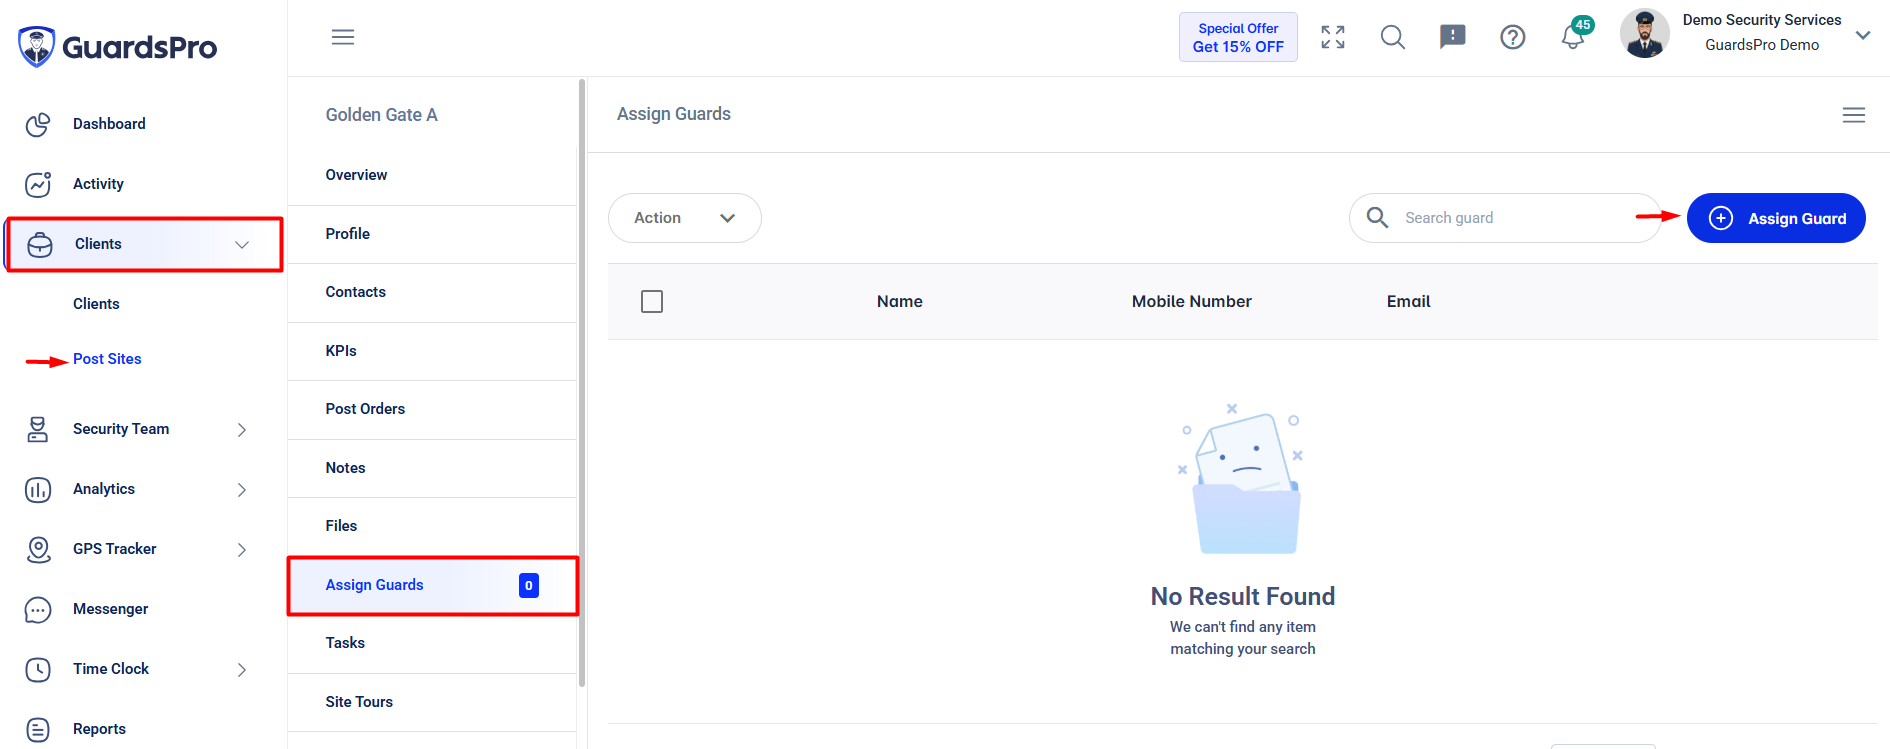Click the GuardsPro logo

point(117,47)
